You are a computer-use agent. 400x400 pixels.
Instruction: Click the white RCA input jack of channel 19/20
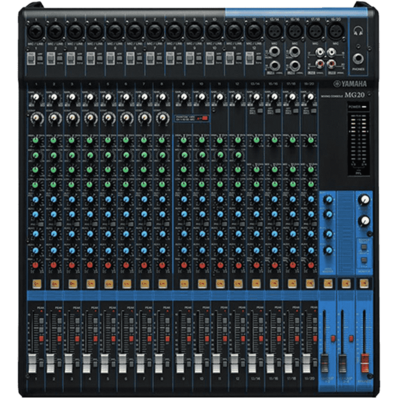[331, 52]
